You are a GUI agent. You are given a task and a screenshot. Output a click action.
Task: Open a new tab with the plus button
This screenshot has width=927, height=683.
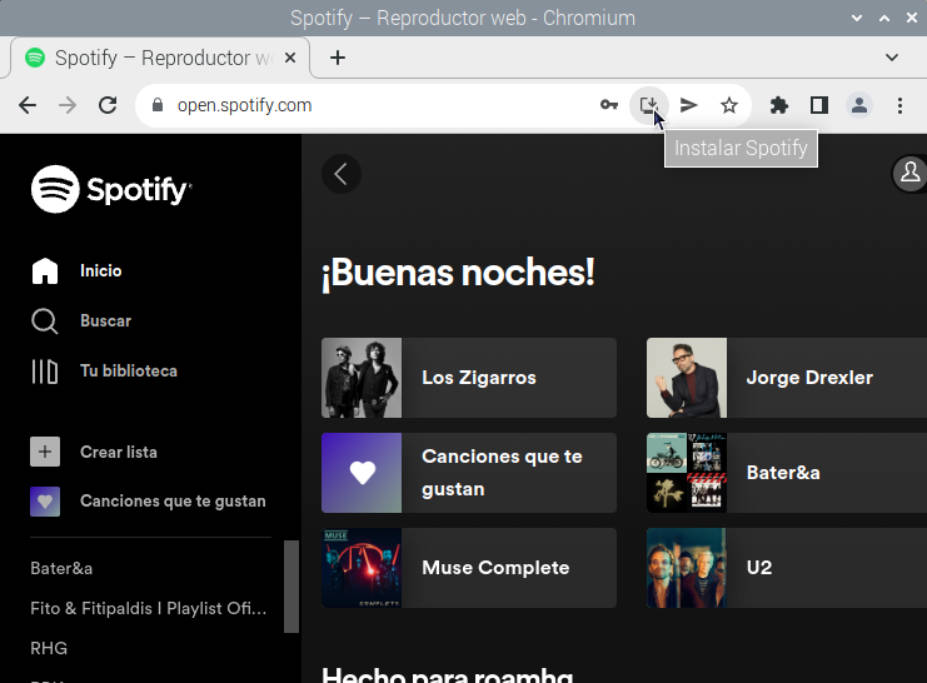tap(338, 57)
